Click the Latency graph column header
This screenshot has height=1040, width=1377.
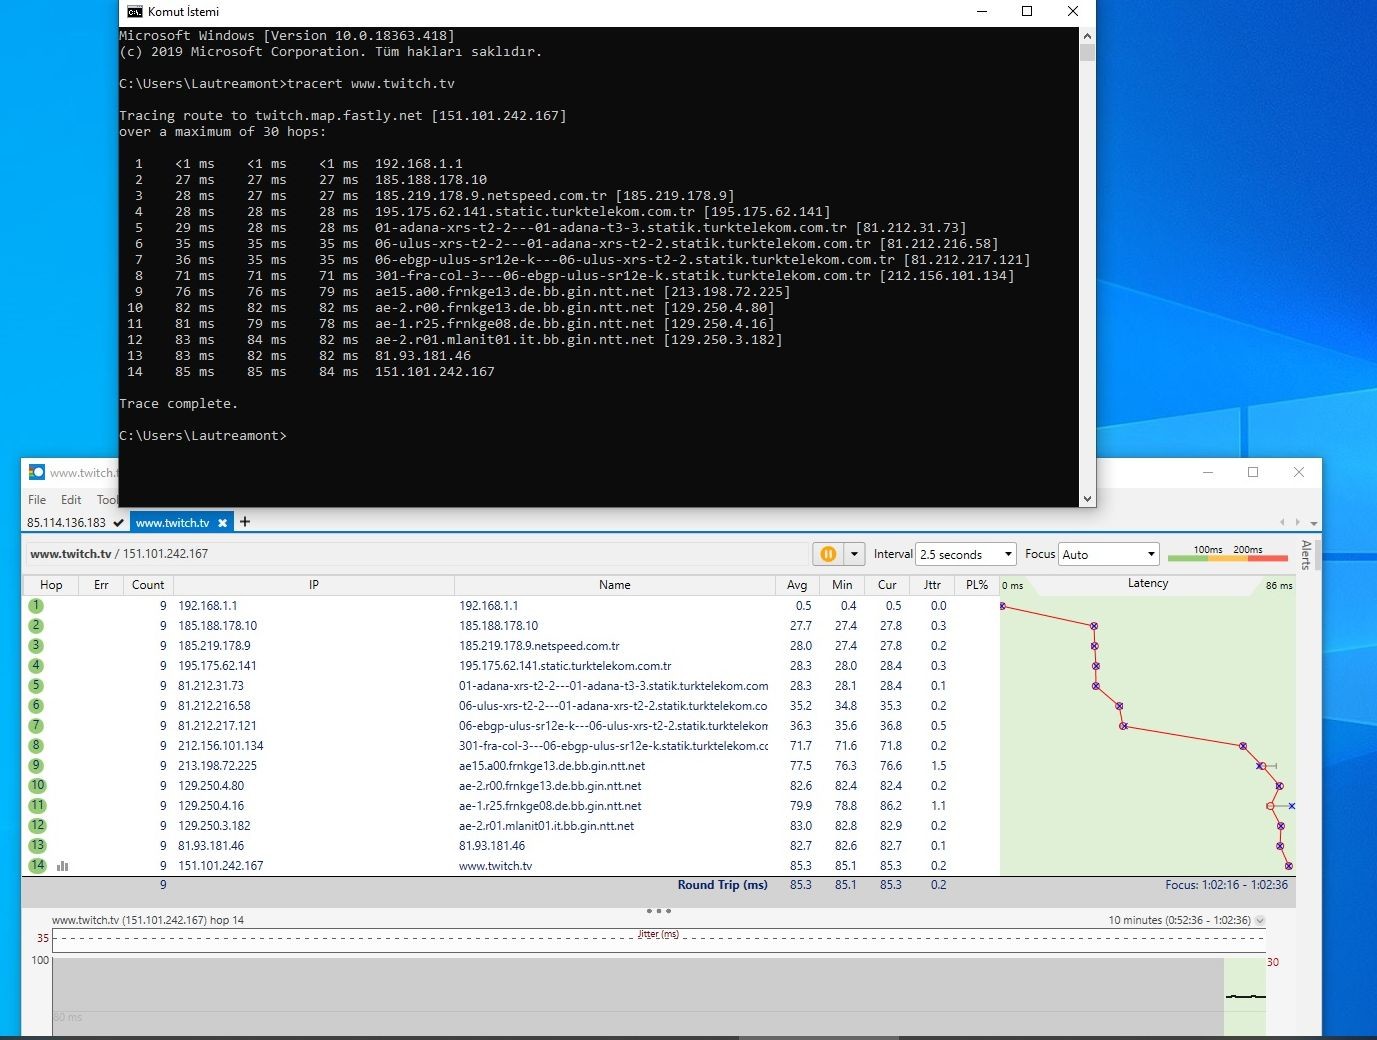click(1147, 584)
